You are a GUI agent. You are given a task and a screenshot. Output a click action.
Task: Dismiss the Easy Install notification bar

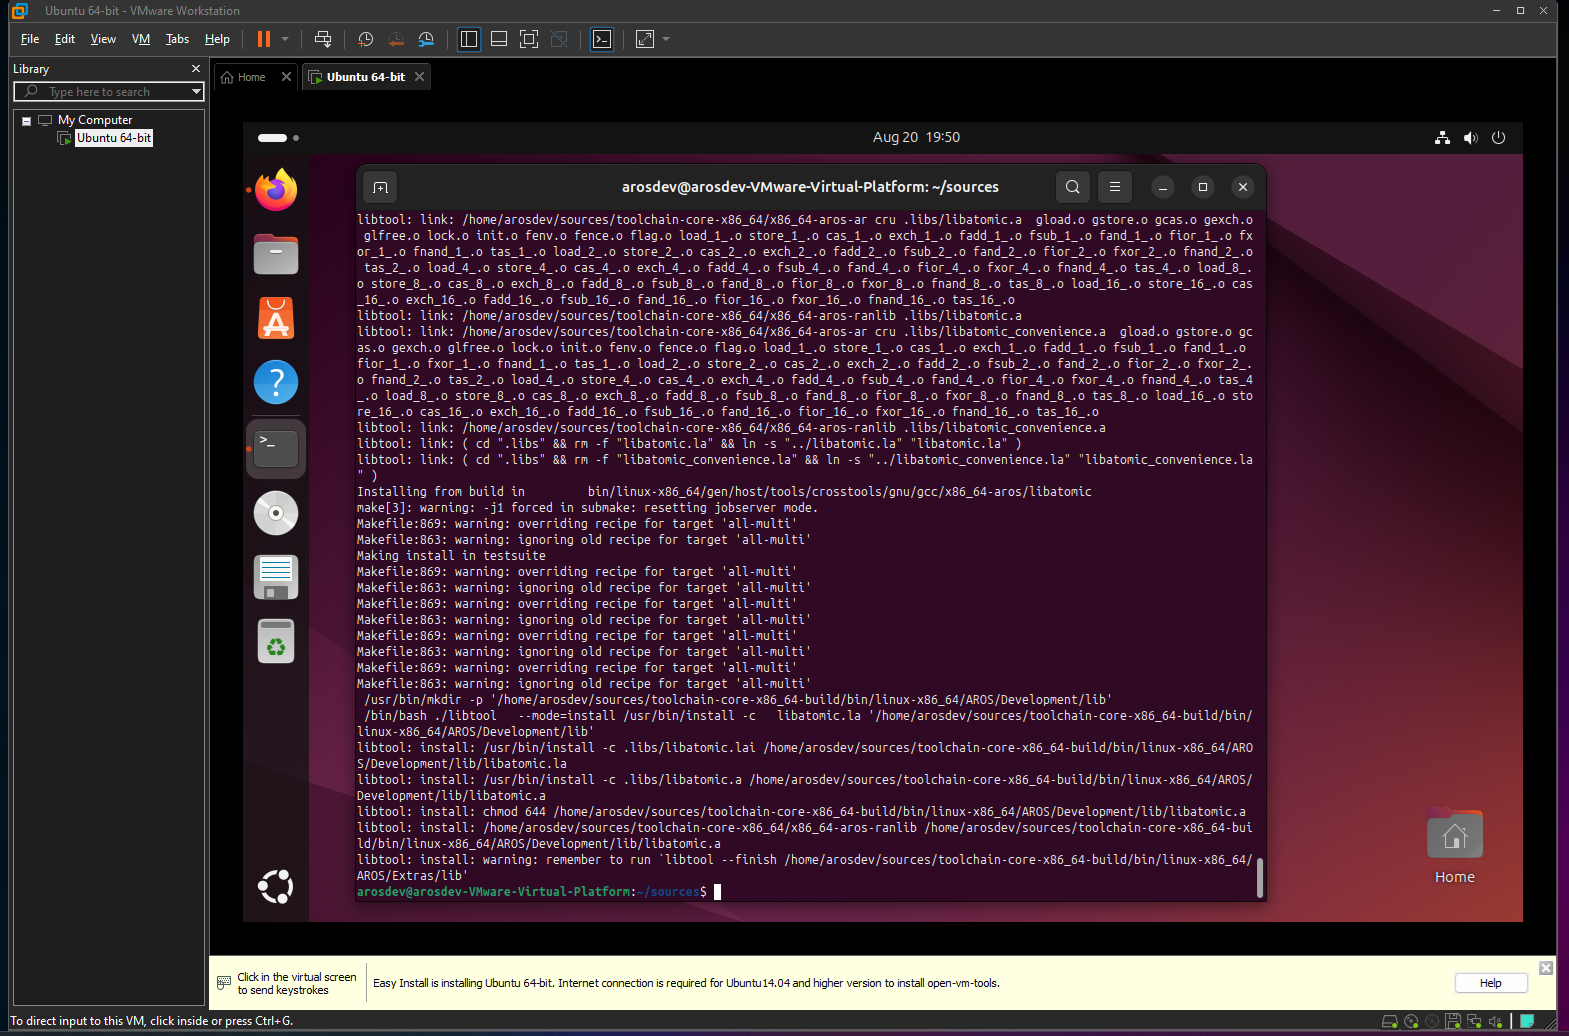1546,968
